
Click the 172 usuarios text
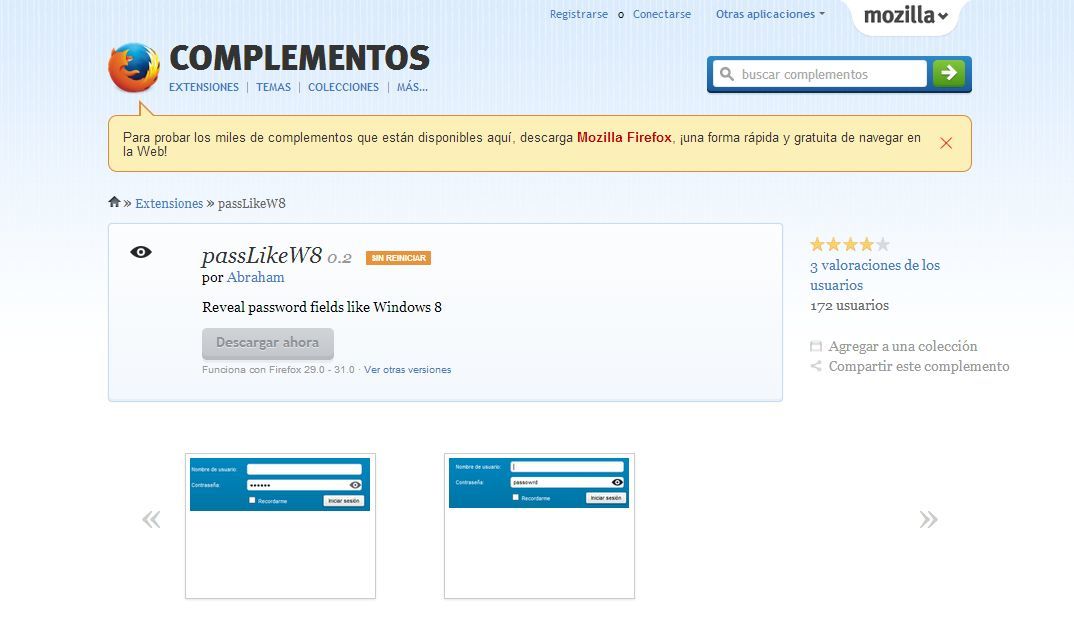[x=849, y=306]
